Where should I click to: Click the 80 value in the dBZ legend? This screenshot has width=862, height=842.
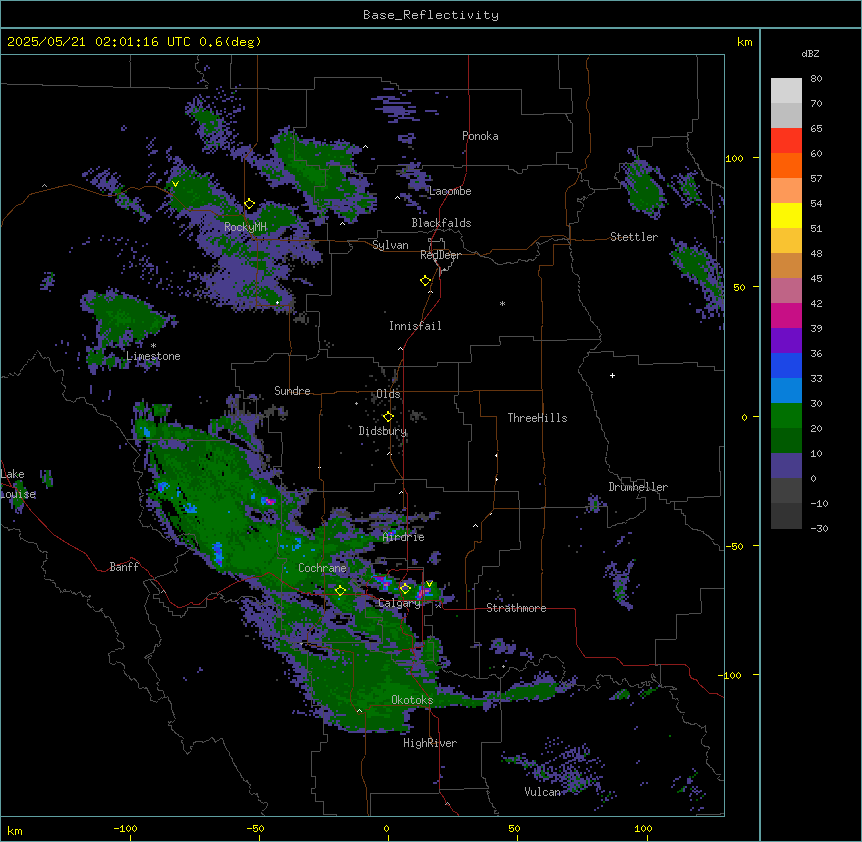click(x=816, y=79)
